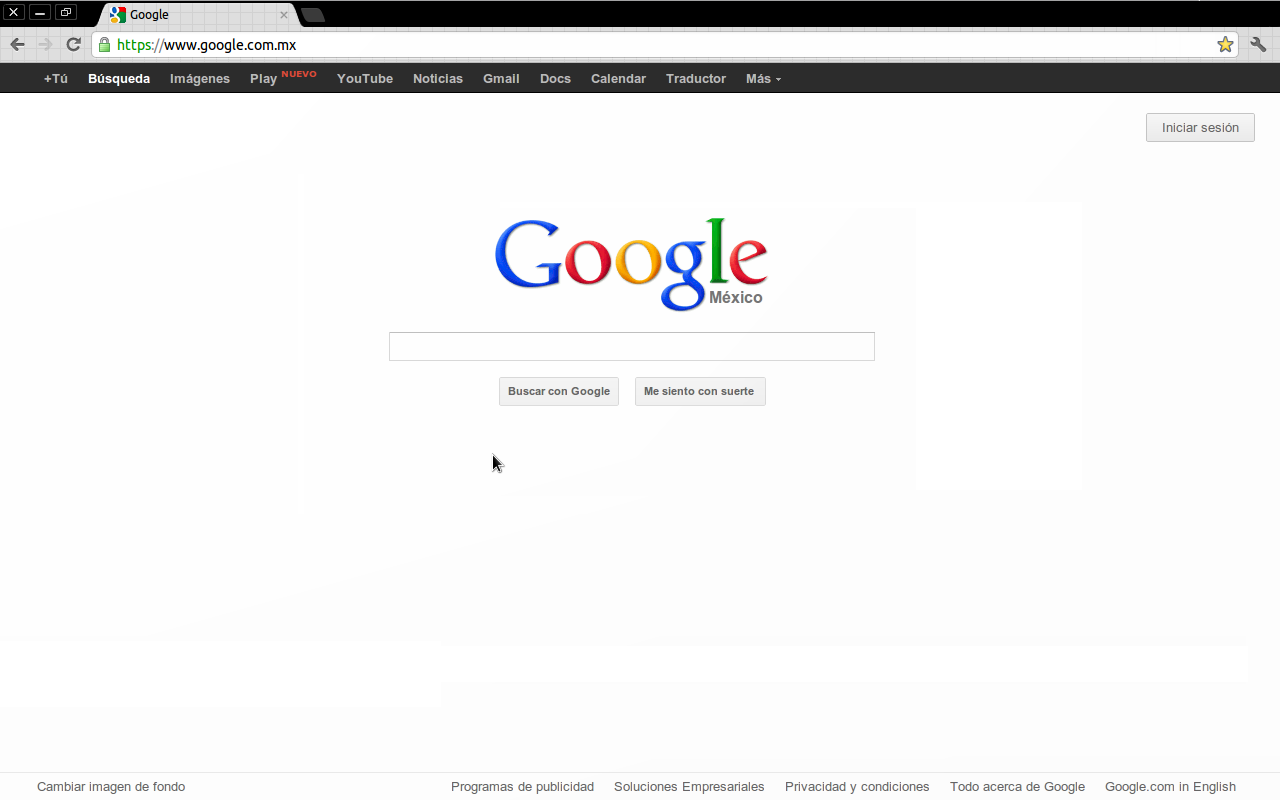Minimize the browser window
Screen dimensions: 1280x800
[x=40, y=13]
